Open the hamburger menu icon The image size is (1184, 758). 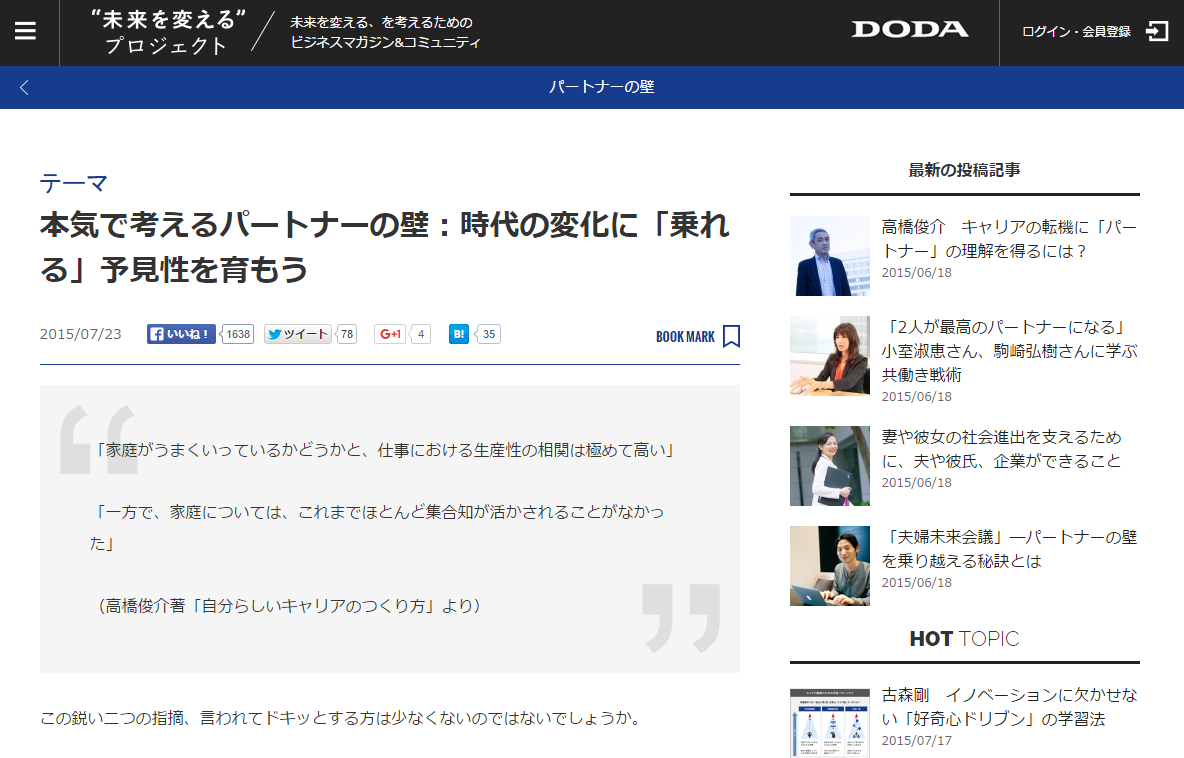(25, 31)
